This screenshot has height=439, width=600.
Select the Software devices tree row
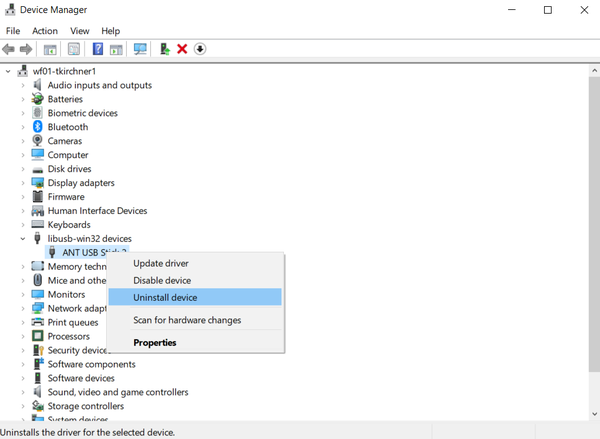(81, 378)
